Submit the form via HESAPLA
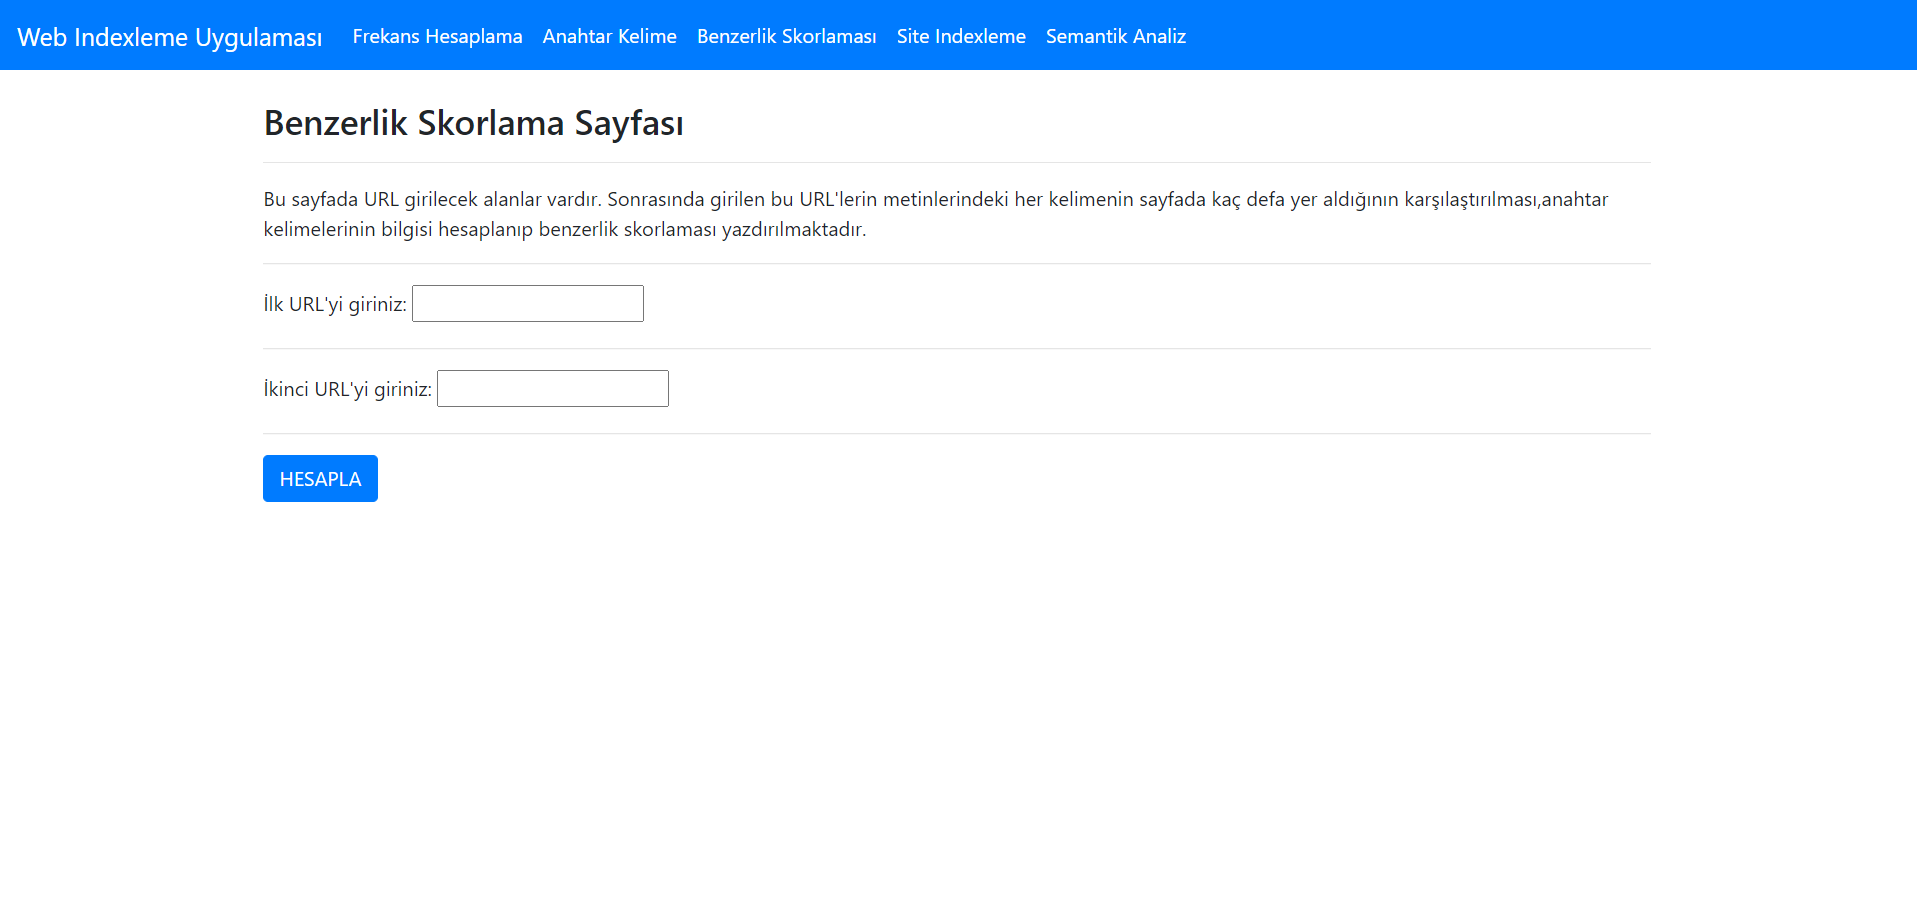This screenshot has width=1917, height=900. point(320,478)
